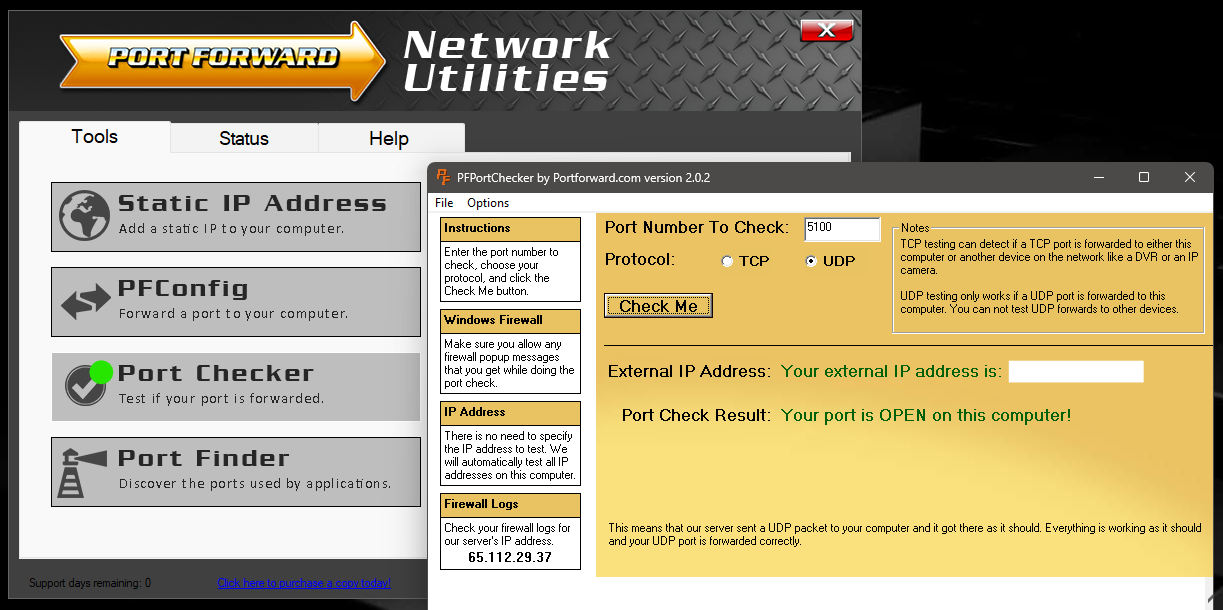Click the Port Check Result label
The width and height of the screenshot is (1223, 610).
coord(696,415)
